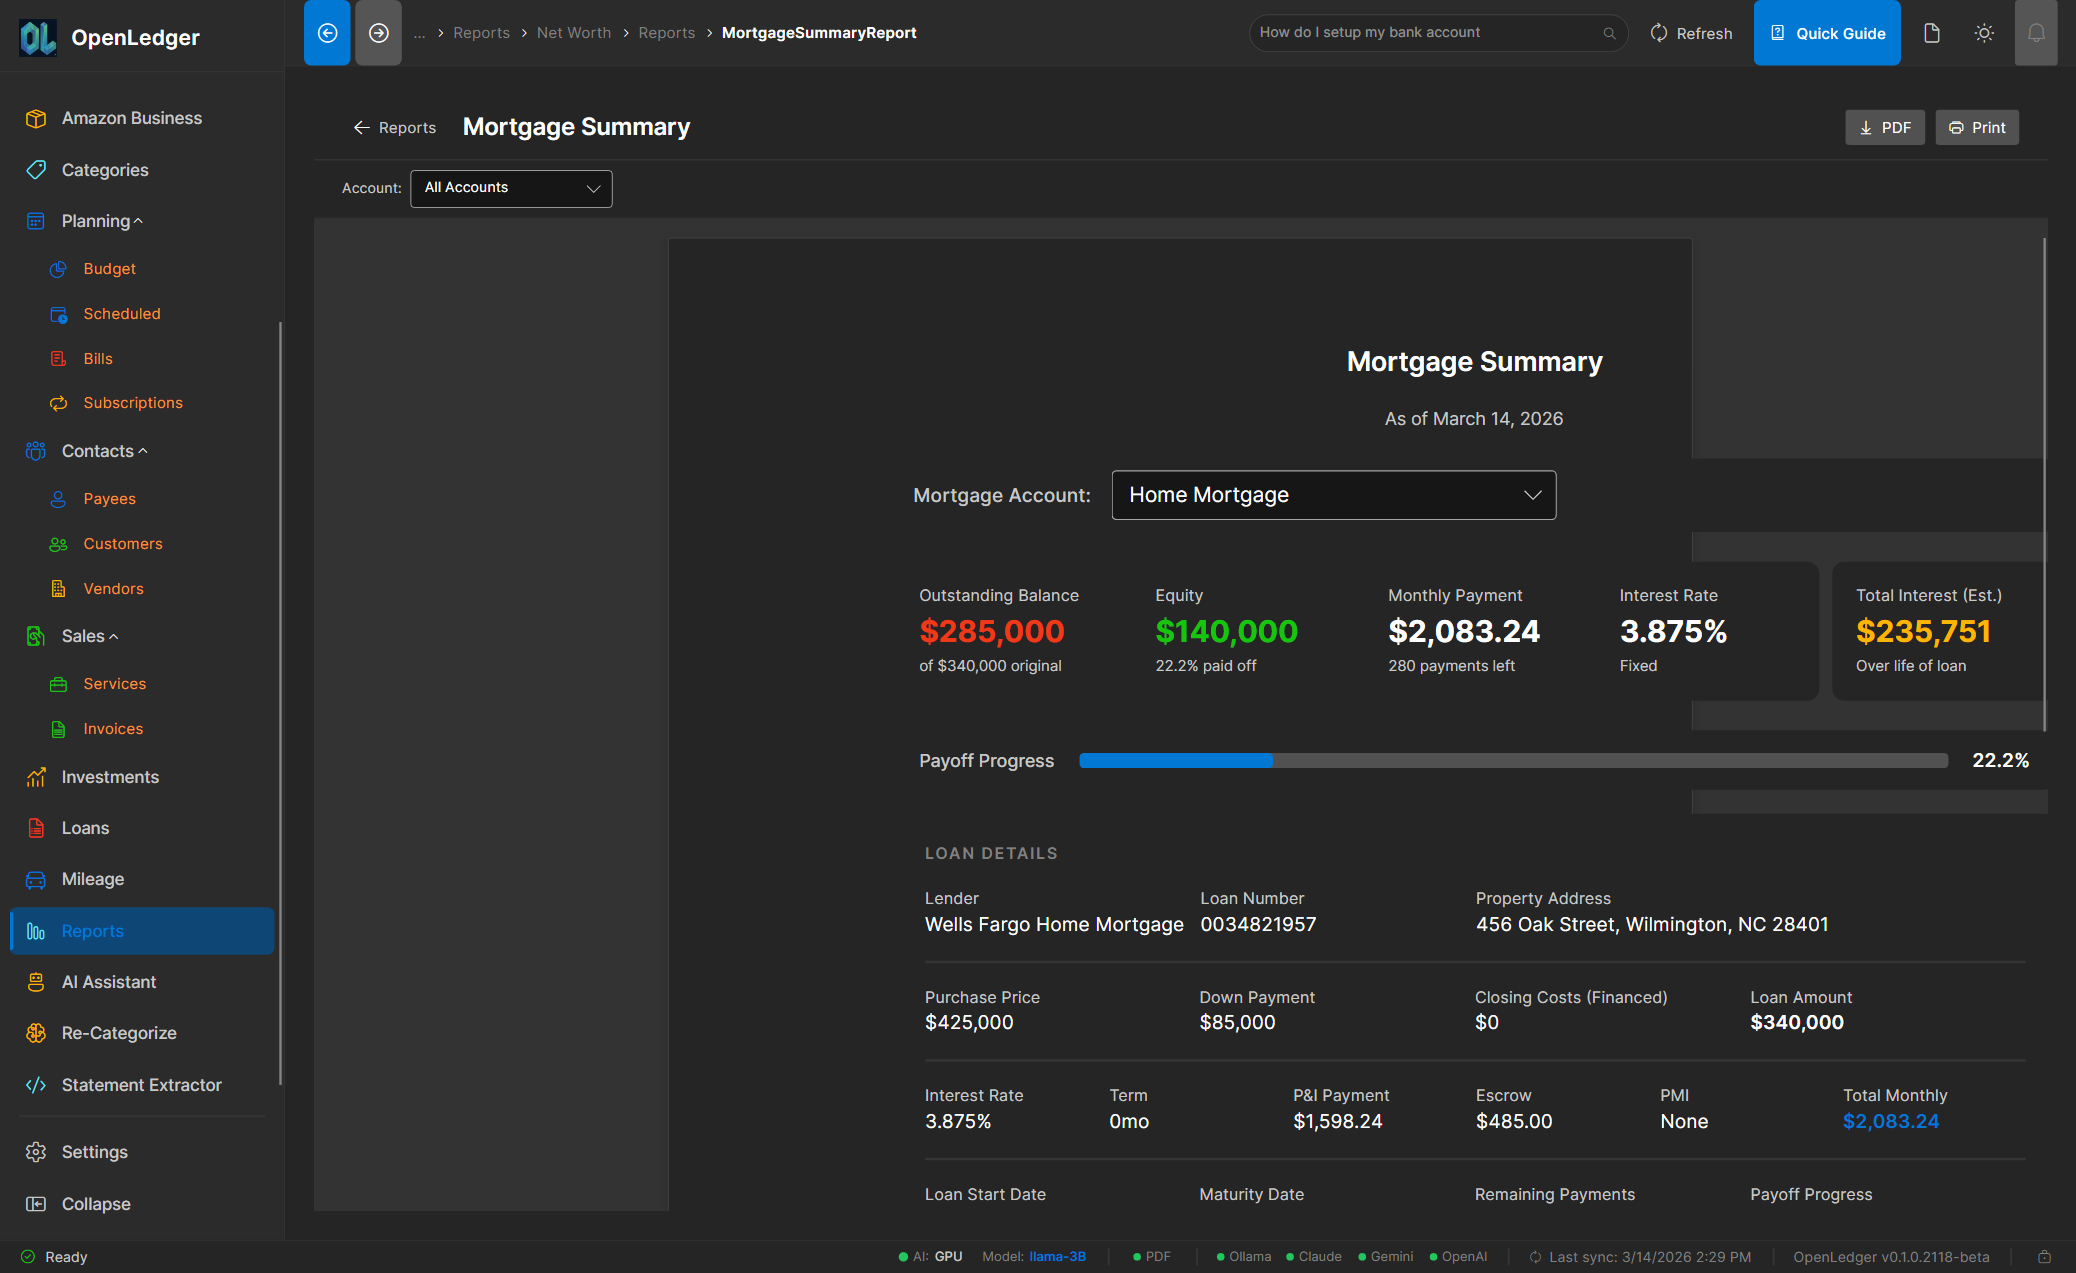Screen dimensions: 2076x1273
Task: Launch the Statement Extractor tool
Action: (x=141, y=1084)
